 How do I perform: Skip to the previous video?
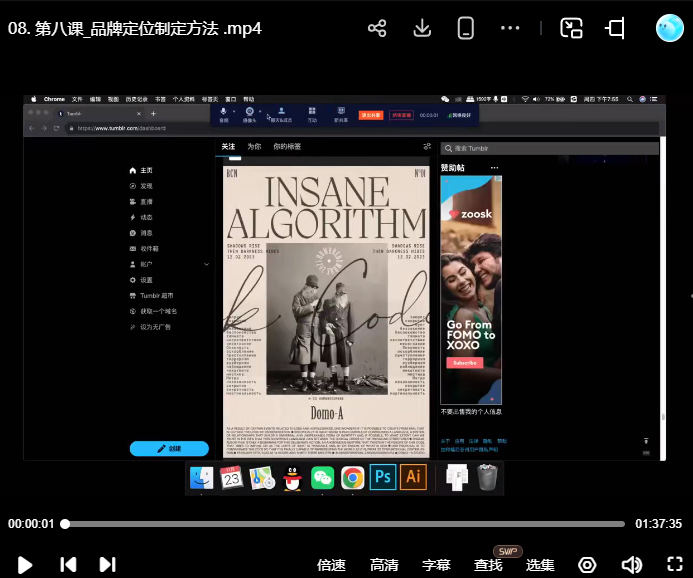click(68, 565)
